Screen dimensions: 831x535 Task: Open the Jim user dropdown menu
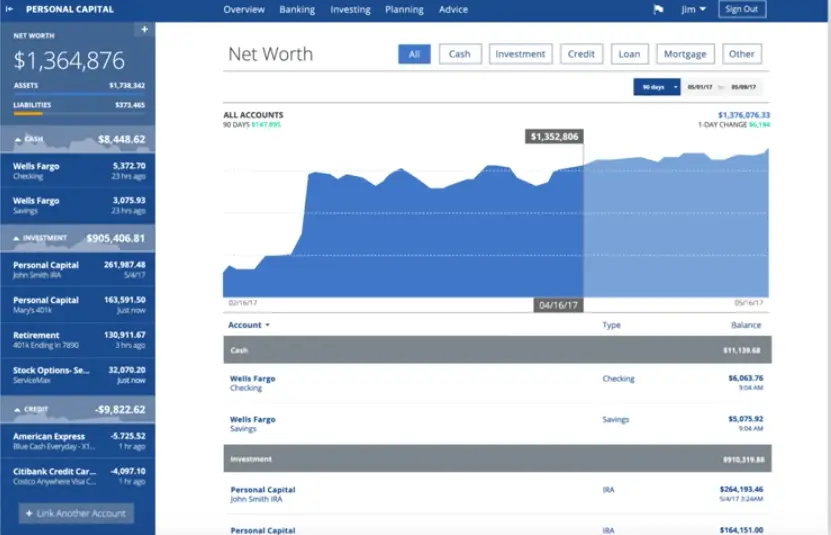tap(693, 10)
